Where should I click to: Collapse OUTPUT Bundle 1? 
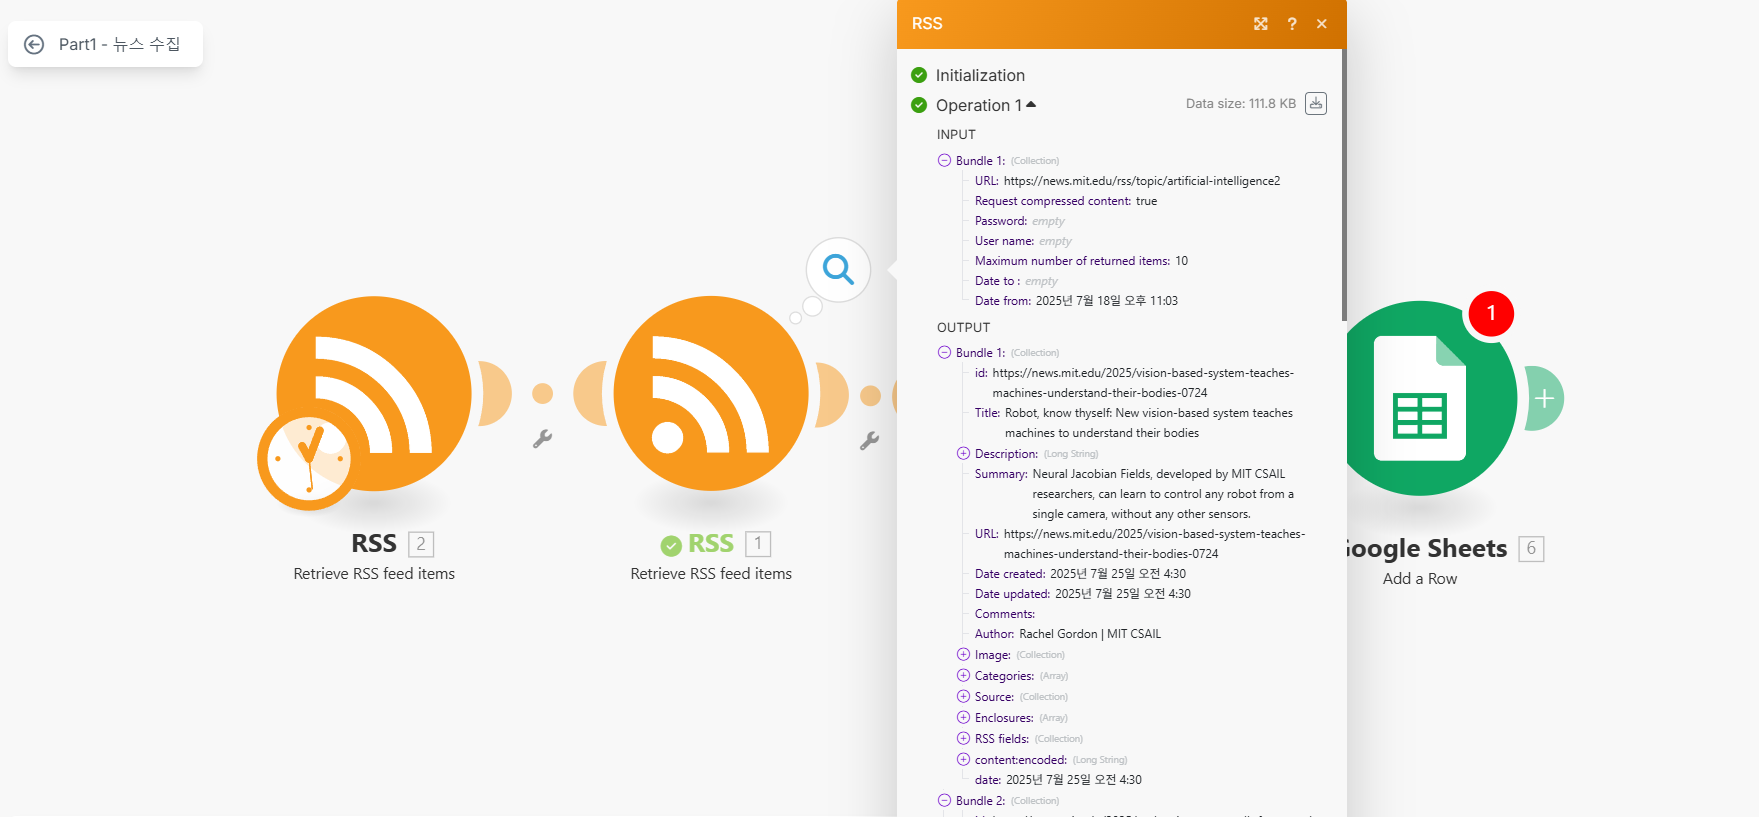tap(944, 352)
